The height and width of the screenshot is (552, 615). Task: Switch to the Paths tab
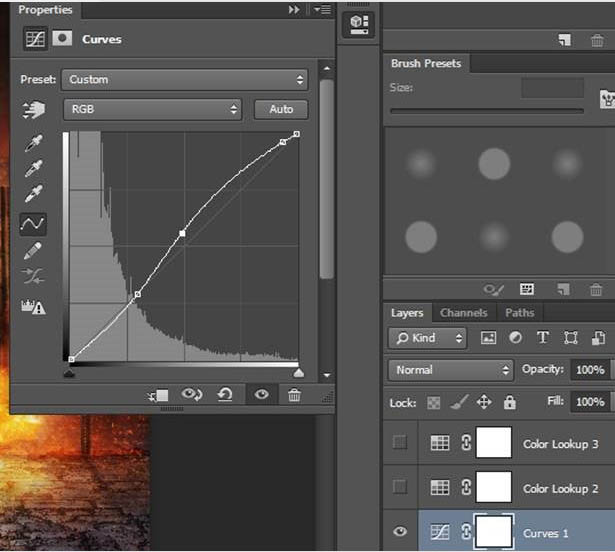[x=519, y=313]
